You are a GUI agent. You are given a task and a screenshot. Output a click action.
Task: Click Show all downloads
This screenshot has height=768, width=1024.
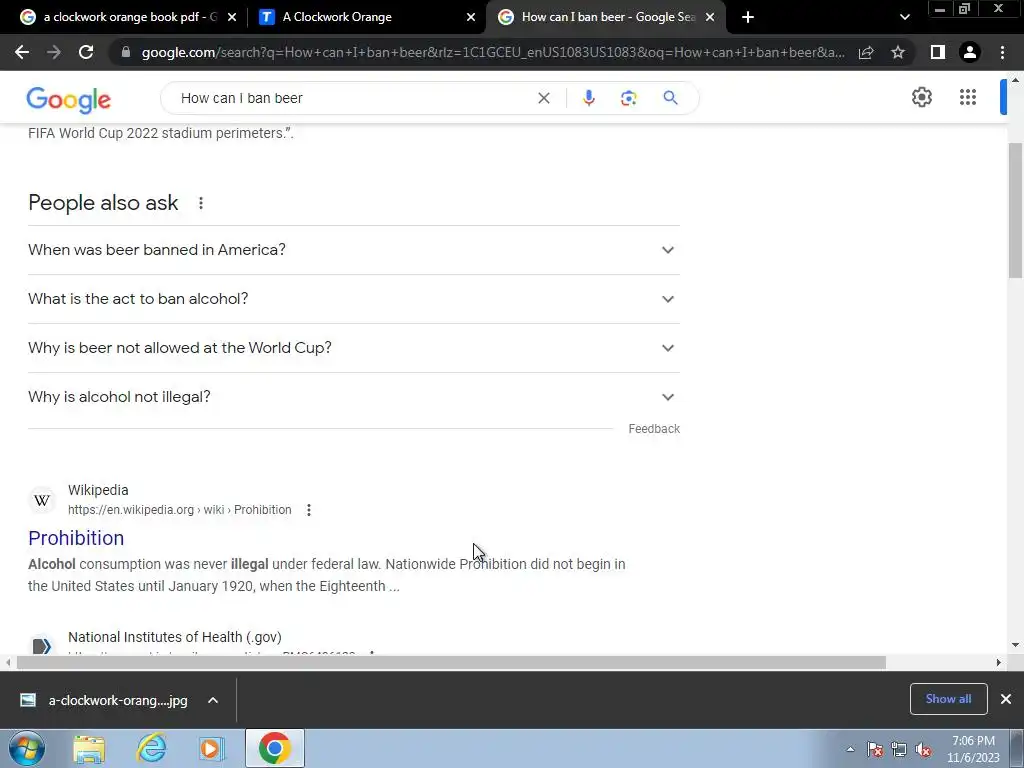click(948, 699)
